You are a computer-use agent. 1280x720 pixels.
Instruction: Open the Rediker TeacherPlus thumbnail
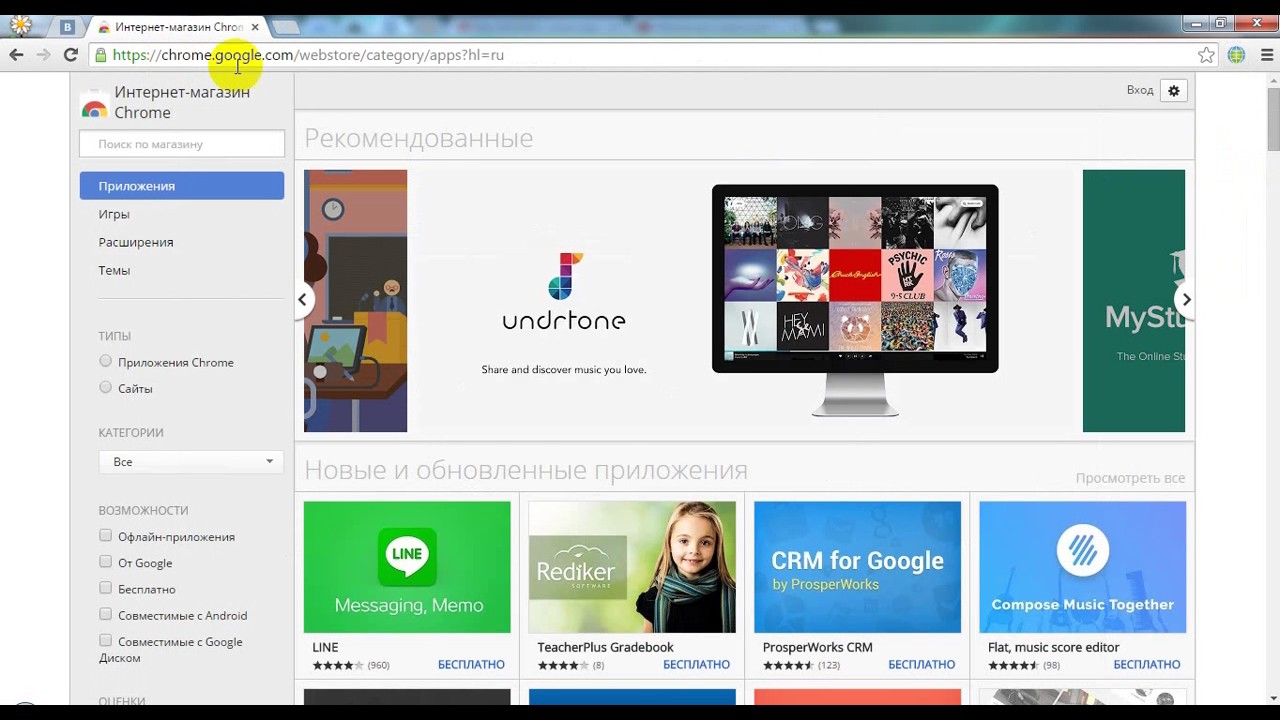[x=632, y=567]
